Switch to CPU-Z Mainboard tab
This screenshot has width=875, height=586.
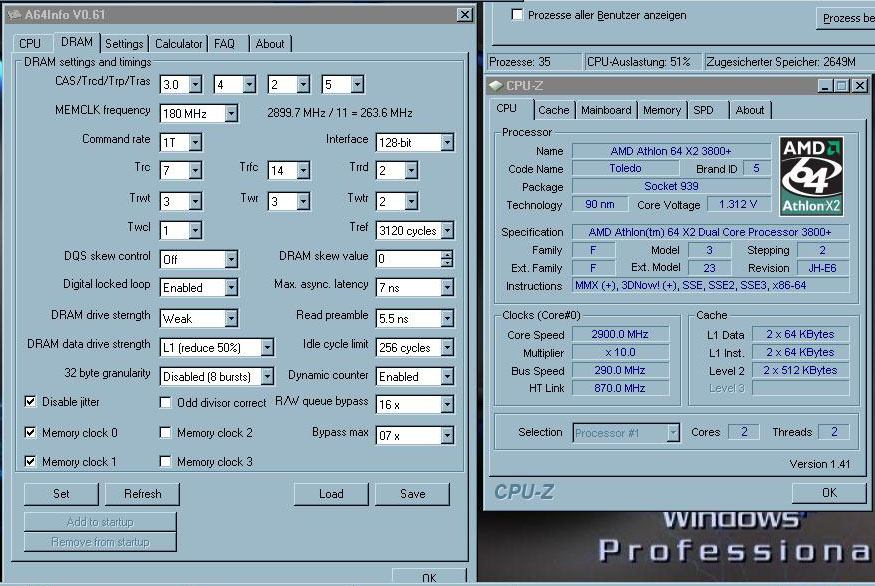pyautogui.click(x=606, y=110)
